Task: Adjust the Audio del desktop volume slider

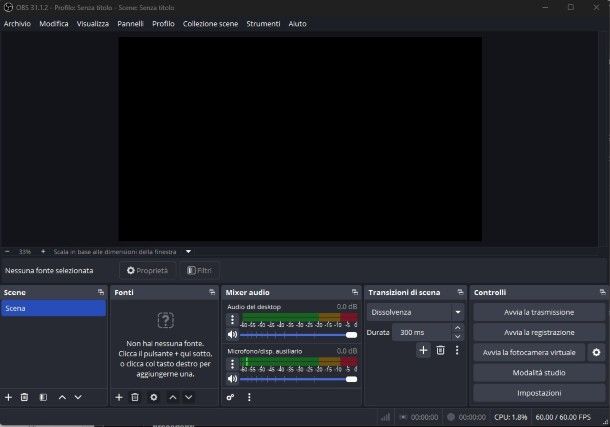Action: [x=298, y=335]
